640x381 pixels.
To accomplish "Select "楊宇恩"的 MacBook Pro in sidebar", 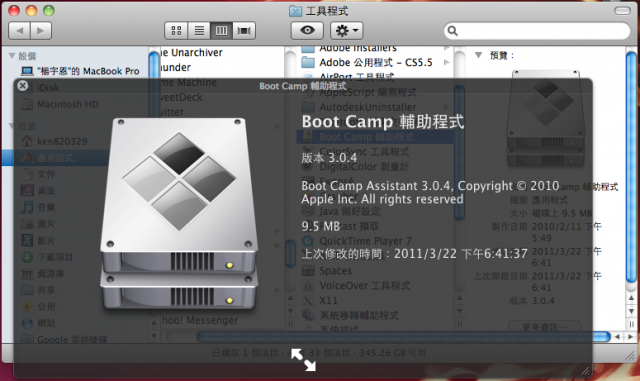I will point(80,71).
